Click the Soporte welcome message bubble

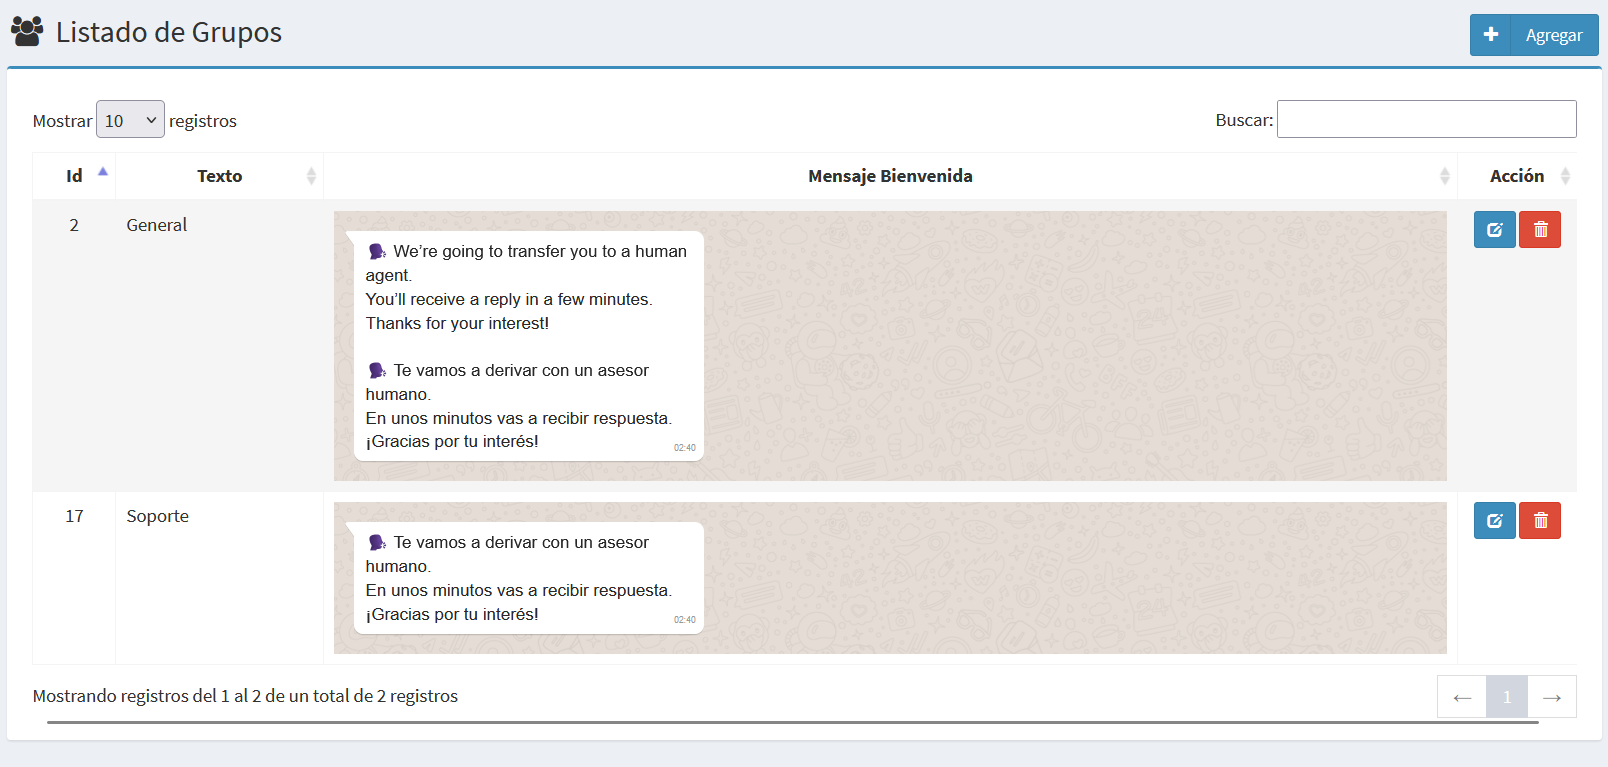pos(528,578)
